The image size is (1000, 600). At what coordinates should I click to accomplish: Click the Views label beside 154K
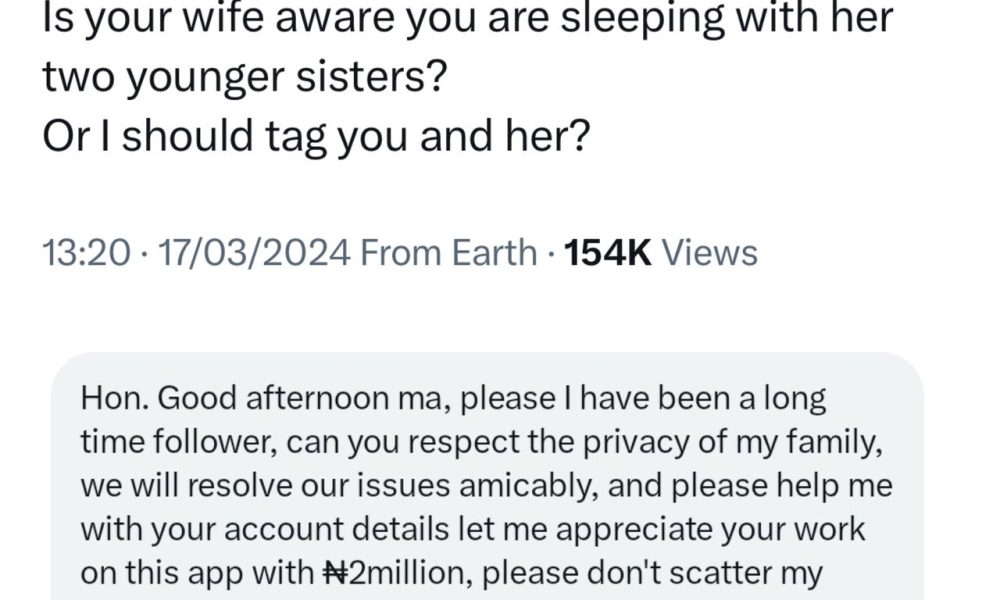pos(710,252)
